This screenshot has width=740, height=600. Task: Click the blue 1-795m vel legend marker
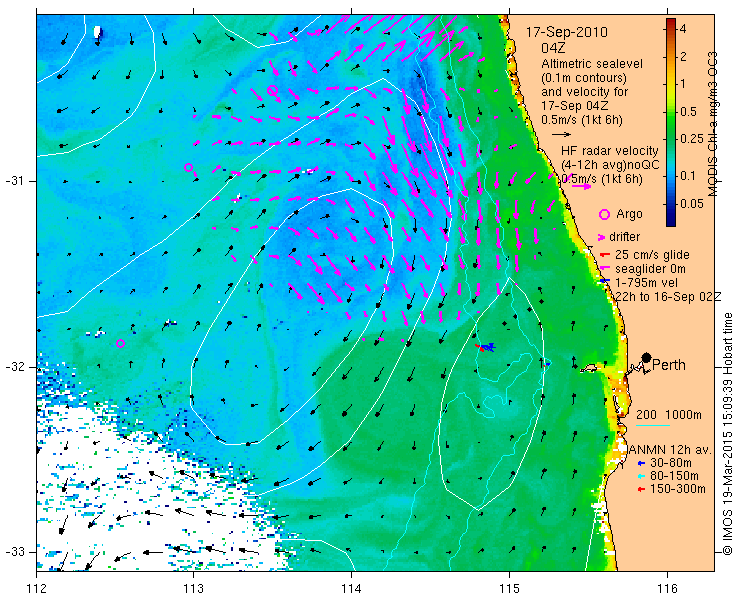click(x=605, y=281)
